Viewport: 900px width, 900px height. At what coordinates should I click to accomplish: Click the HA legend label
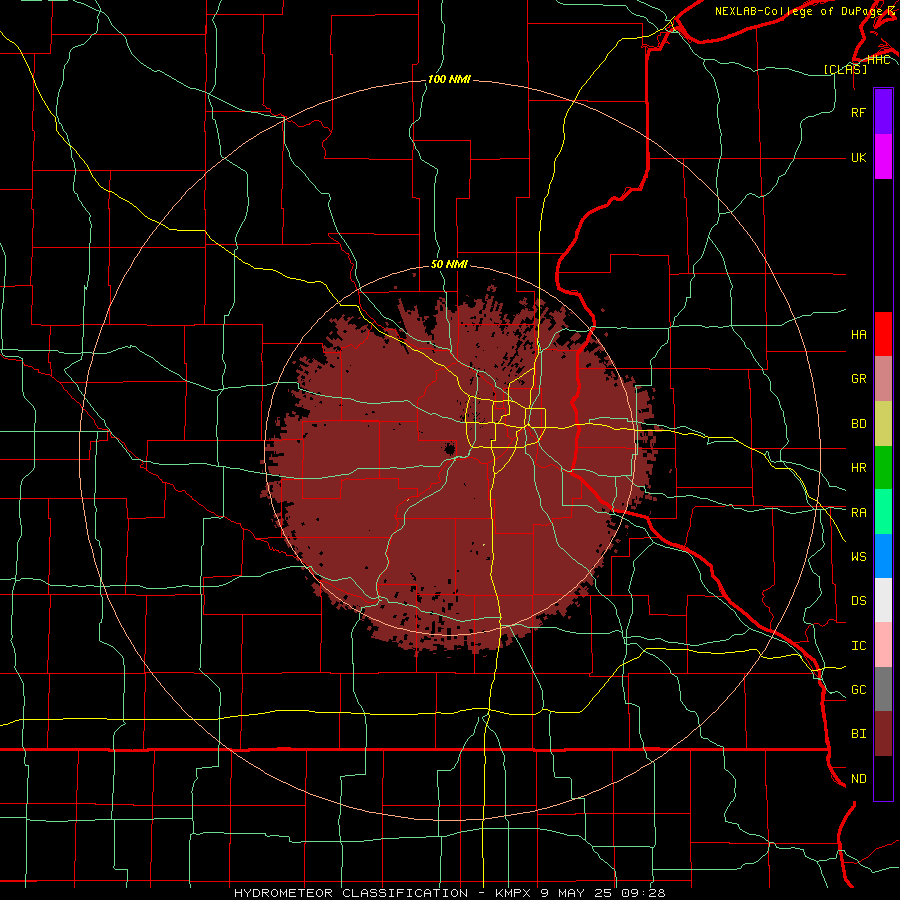click(858, 334)
